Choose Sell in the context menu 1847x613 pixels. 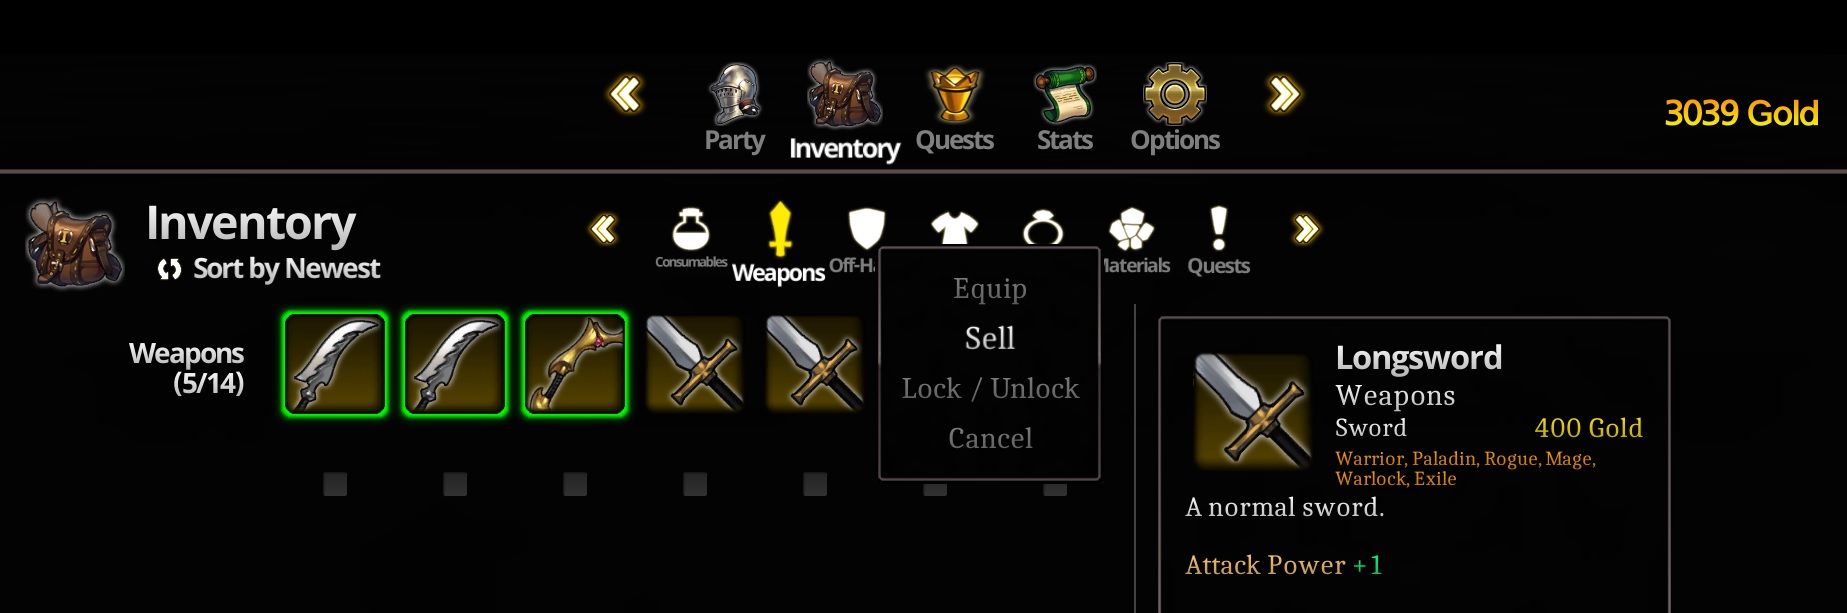coord(990,338)
